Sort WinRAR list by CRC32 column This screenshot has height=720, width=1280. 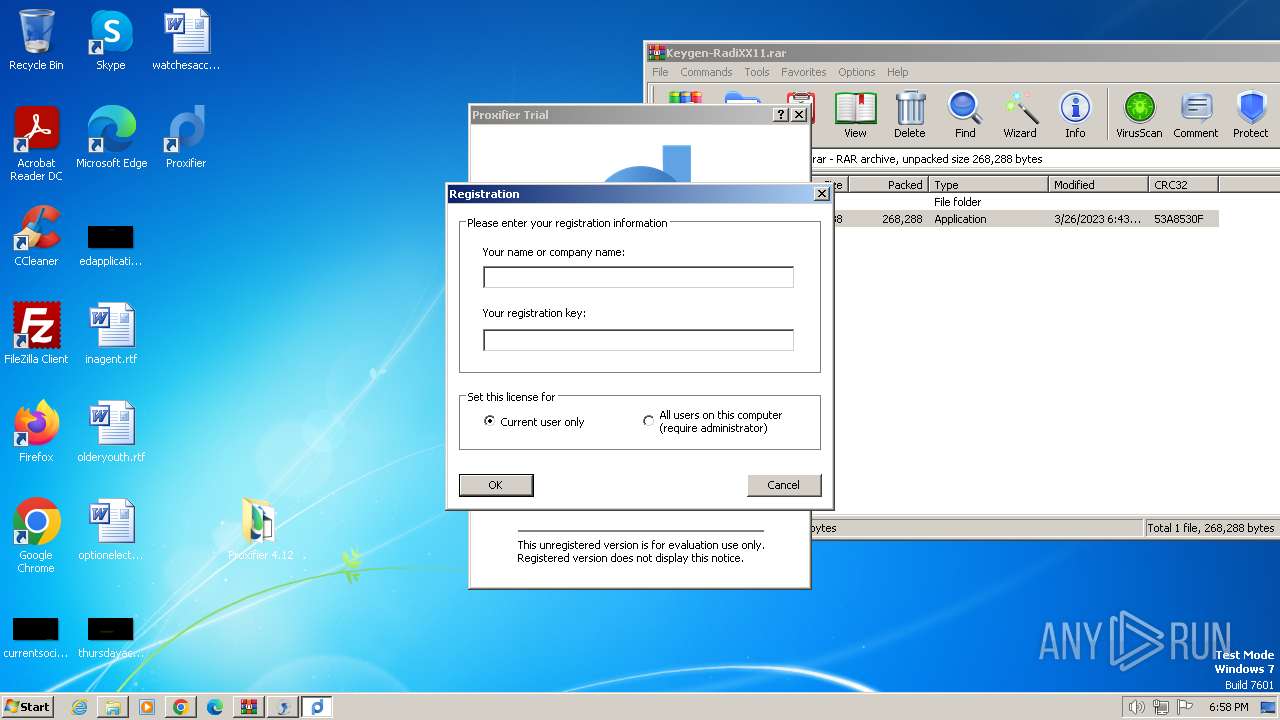(x=1184, y=185)
